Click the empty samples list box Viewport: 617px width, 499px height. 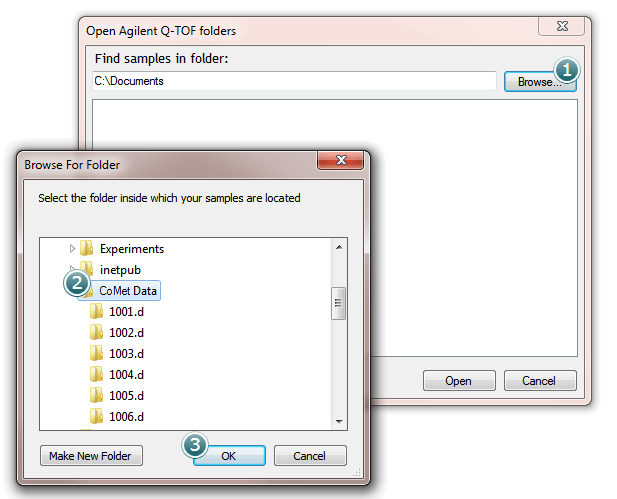pyautogui.click(x=472, y=228)
